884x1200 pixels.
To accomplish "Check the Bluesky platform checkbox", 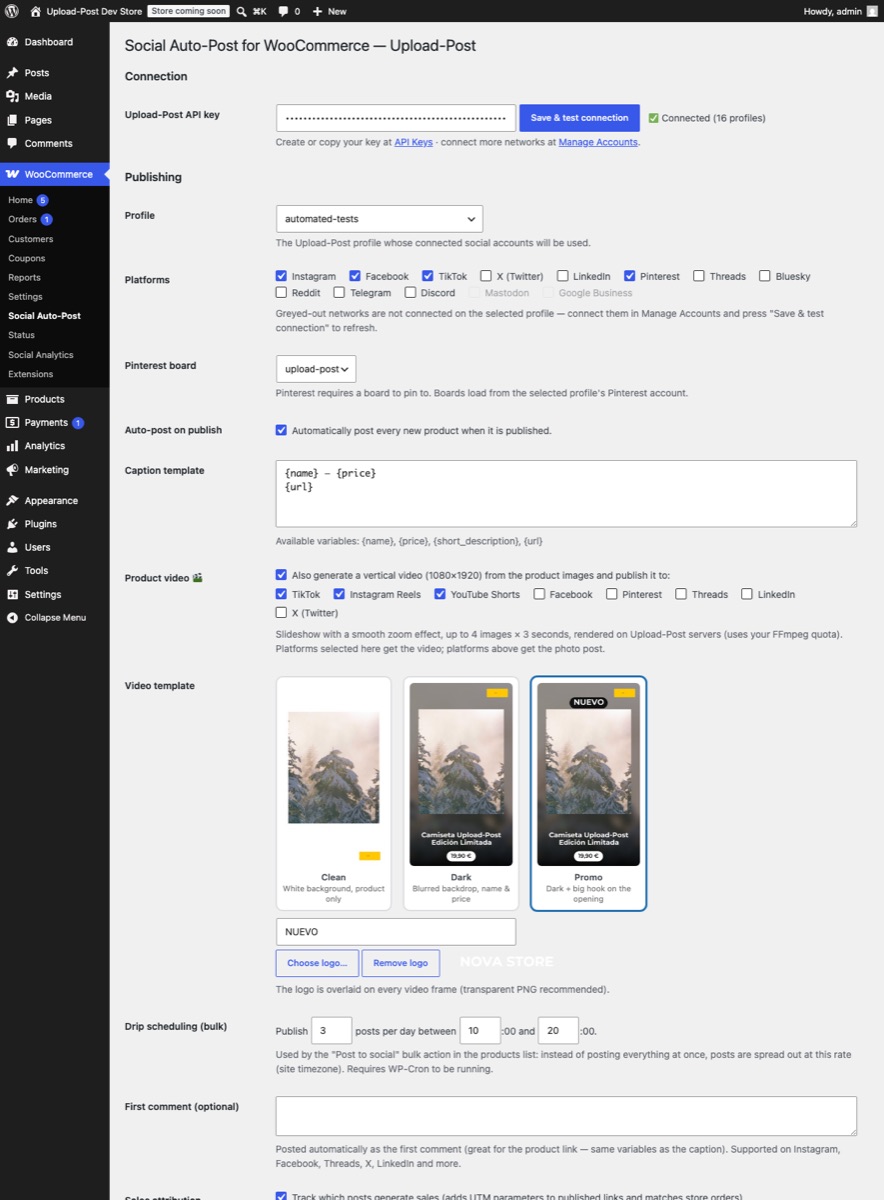I will coord(765,276).
